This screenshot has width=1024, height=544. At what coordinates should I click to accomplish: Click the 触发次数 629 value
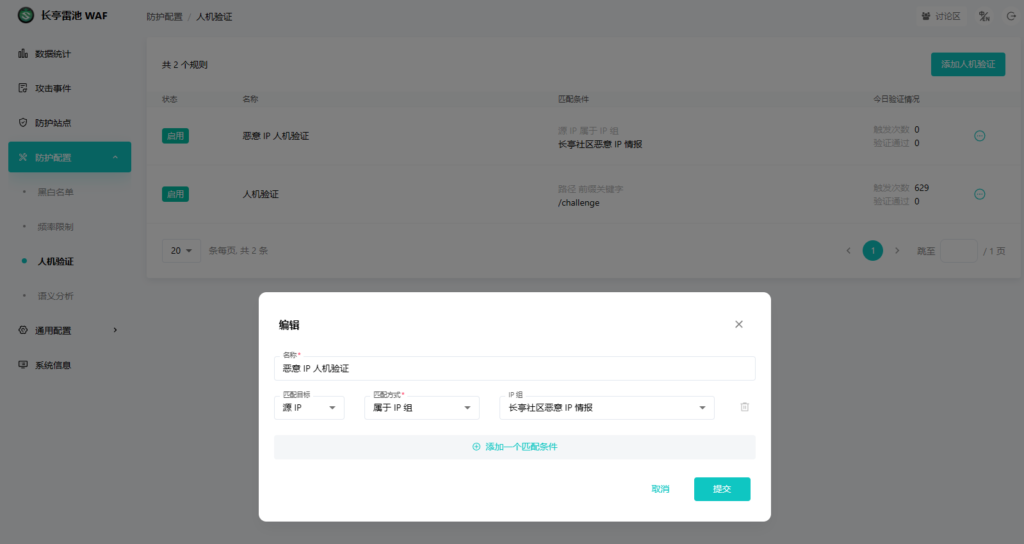(921, 187)
